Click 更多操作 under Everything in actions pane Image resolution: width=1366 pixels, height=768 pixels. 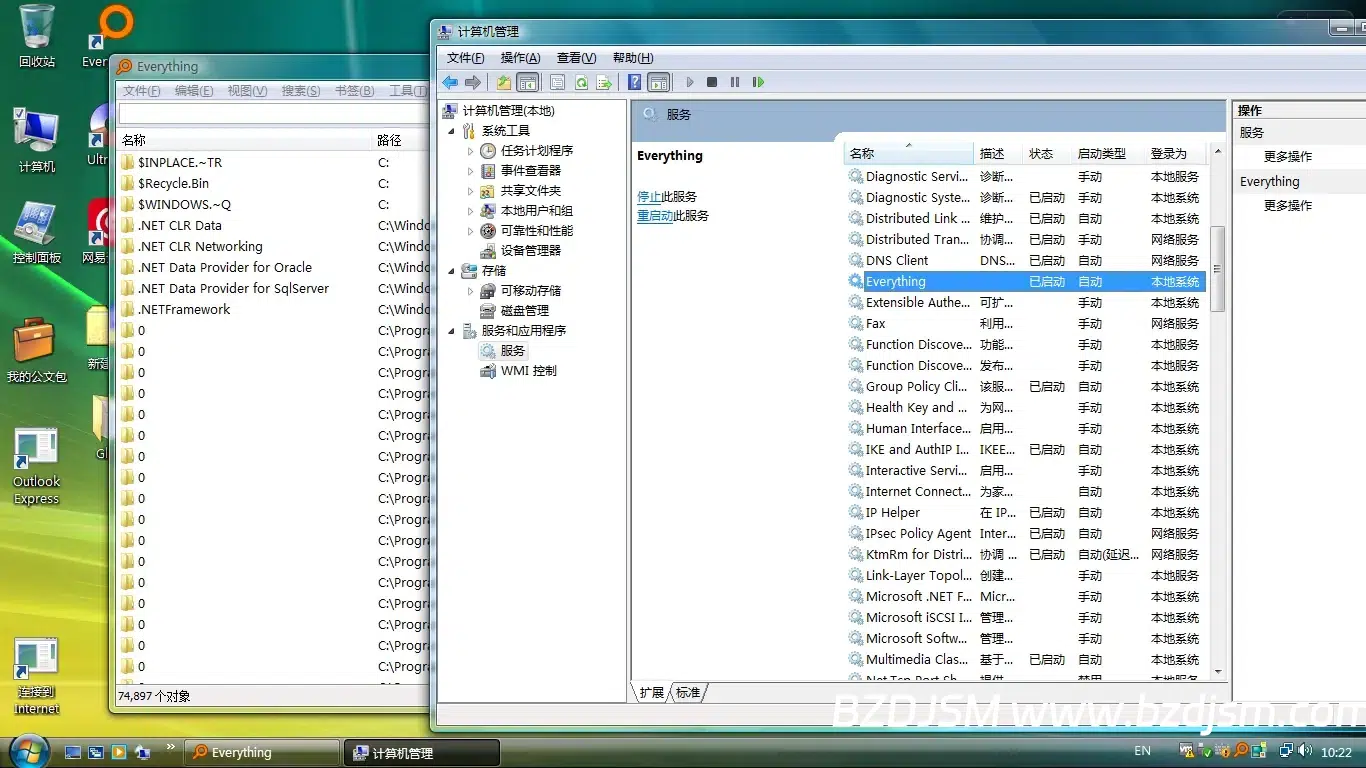[x=1288, y=206]
